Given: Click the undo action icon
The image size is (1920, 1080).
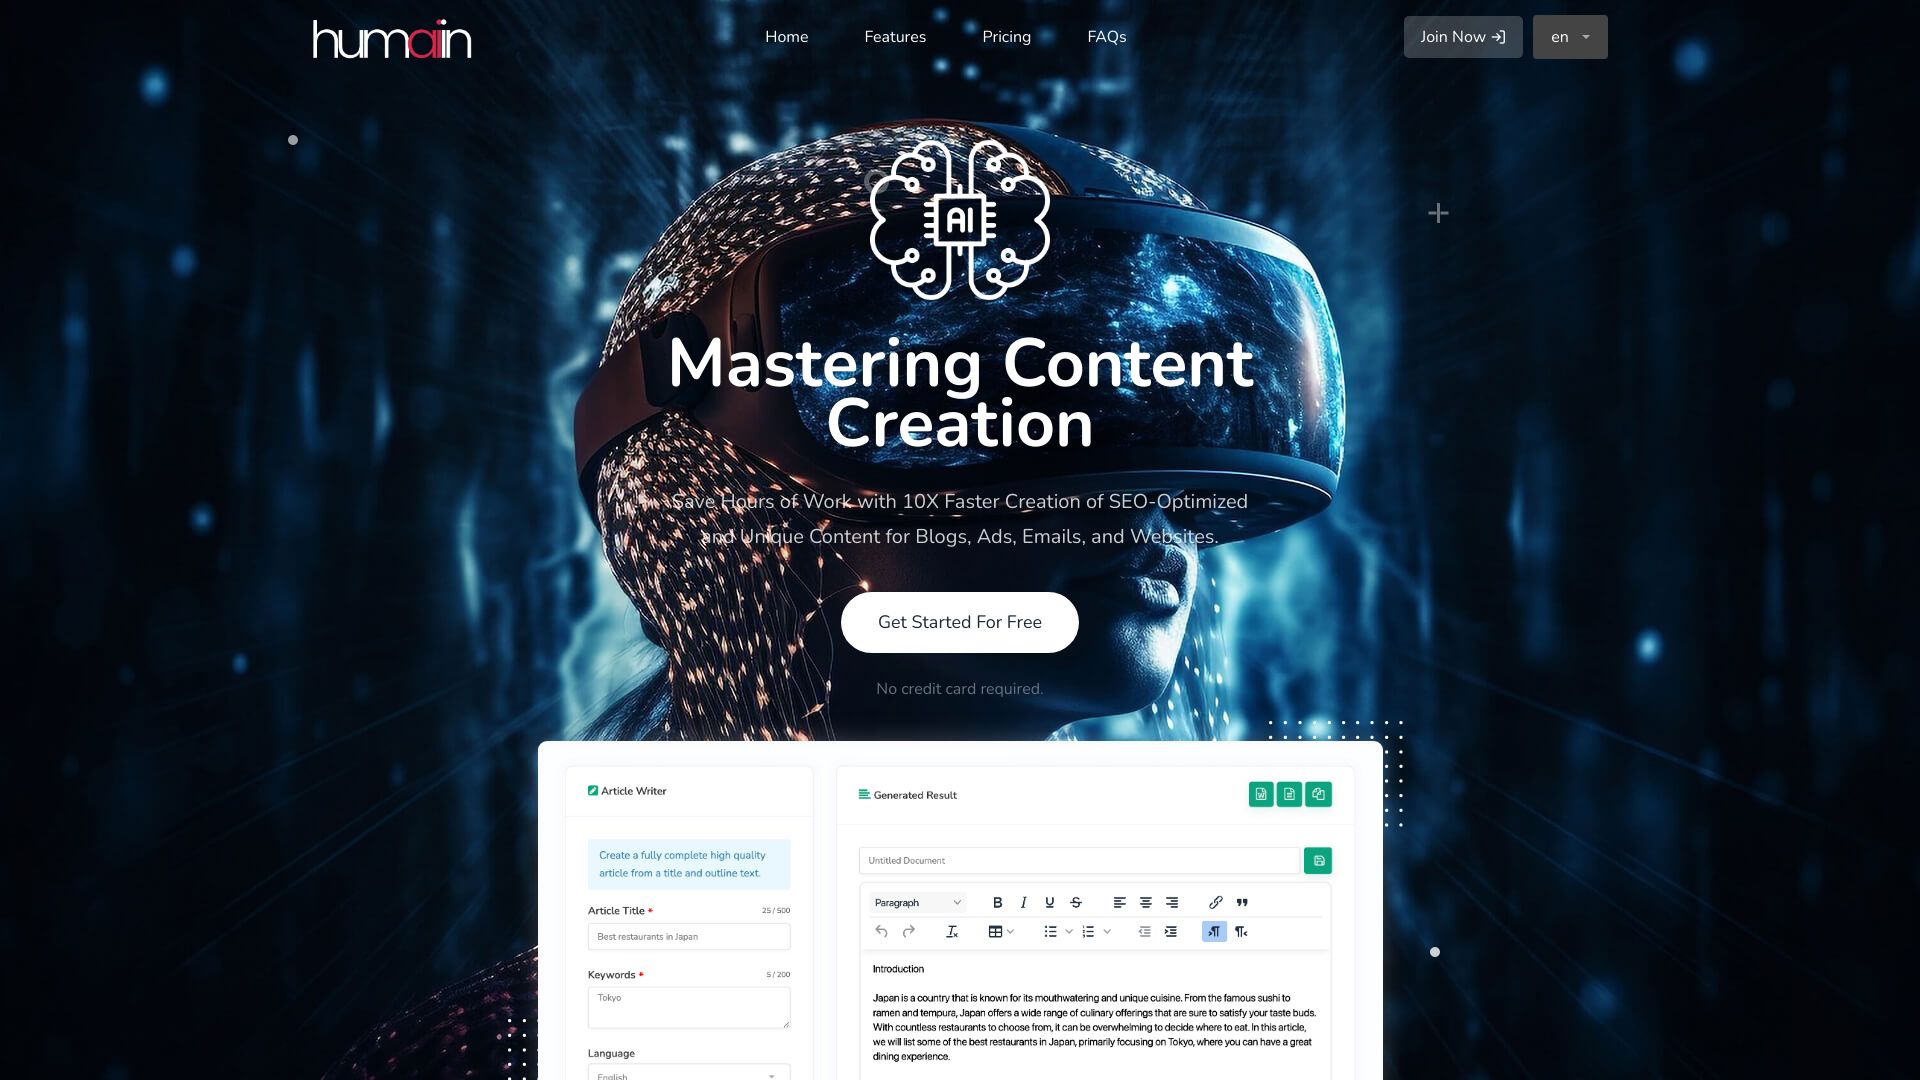Looking at the screenshot, I should tap(880, 932).
